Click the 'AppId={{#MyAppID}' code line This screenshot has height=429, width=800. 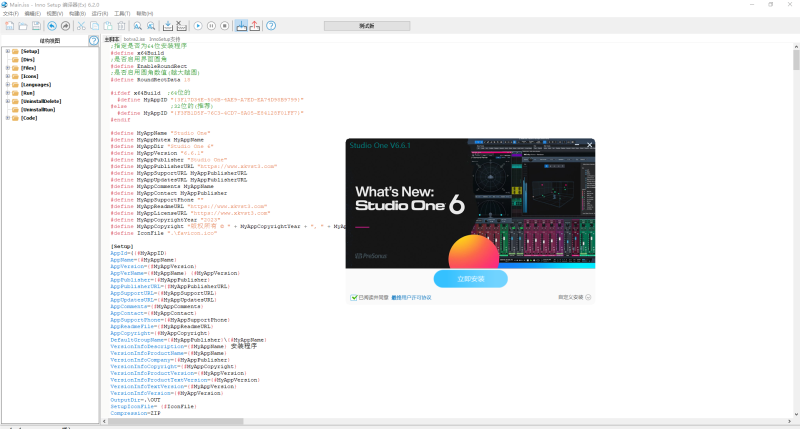pos(138,253)
